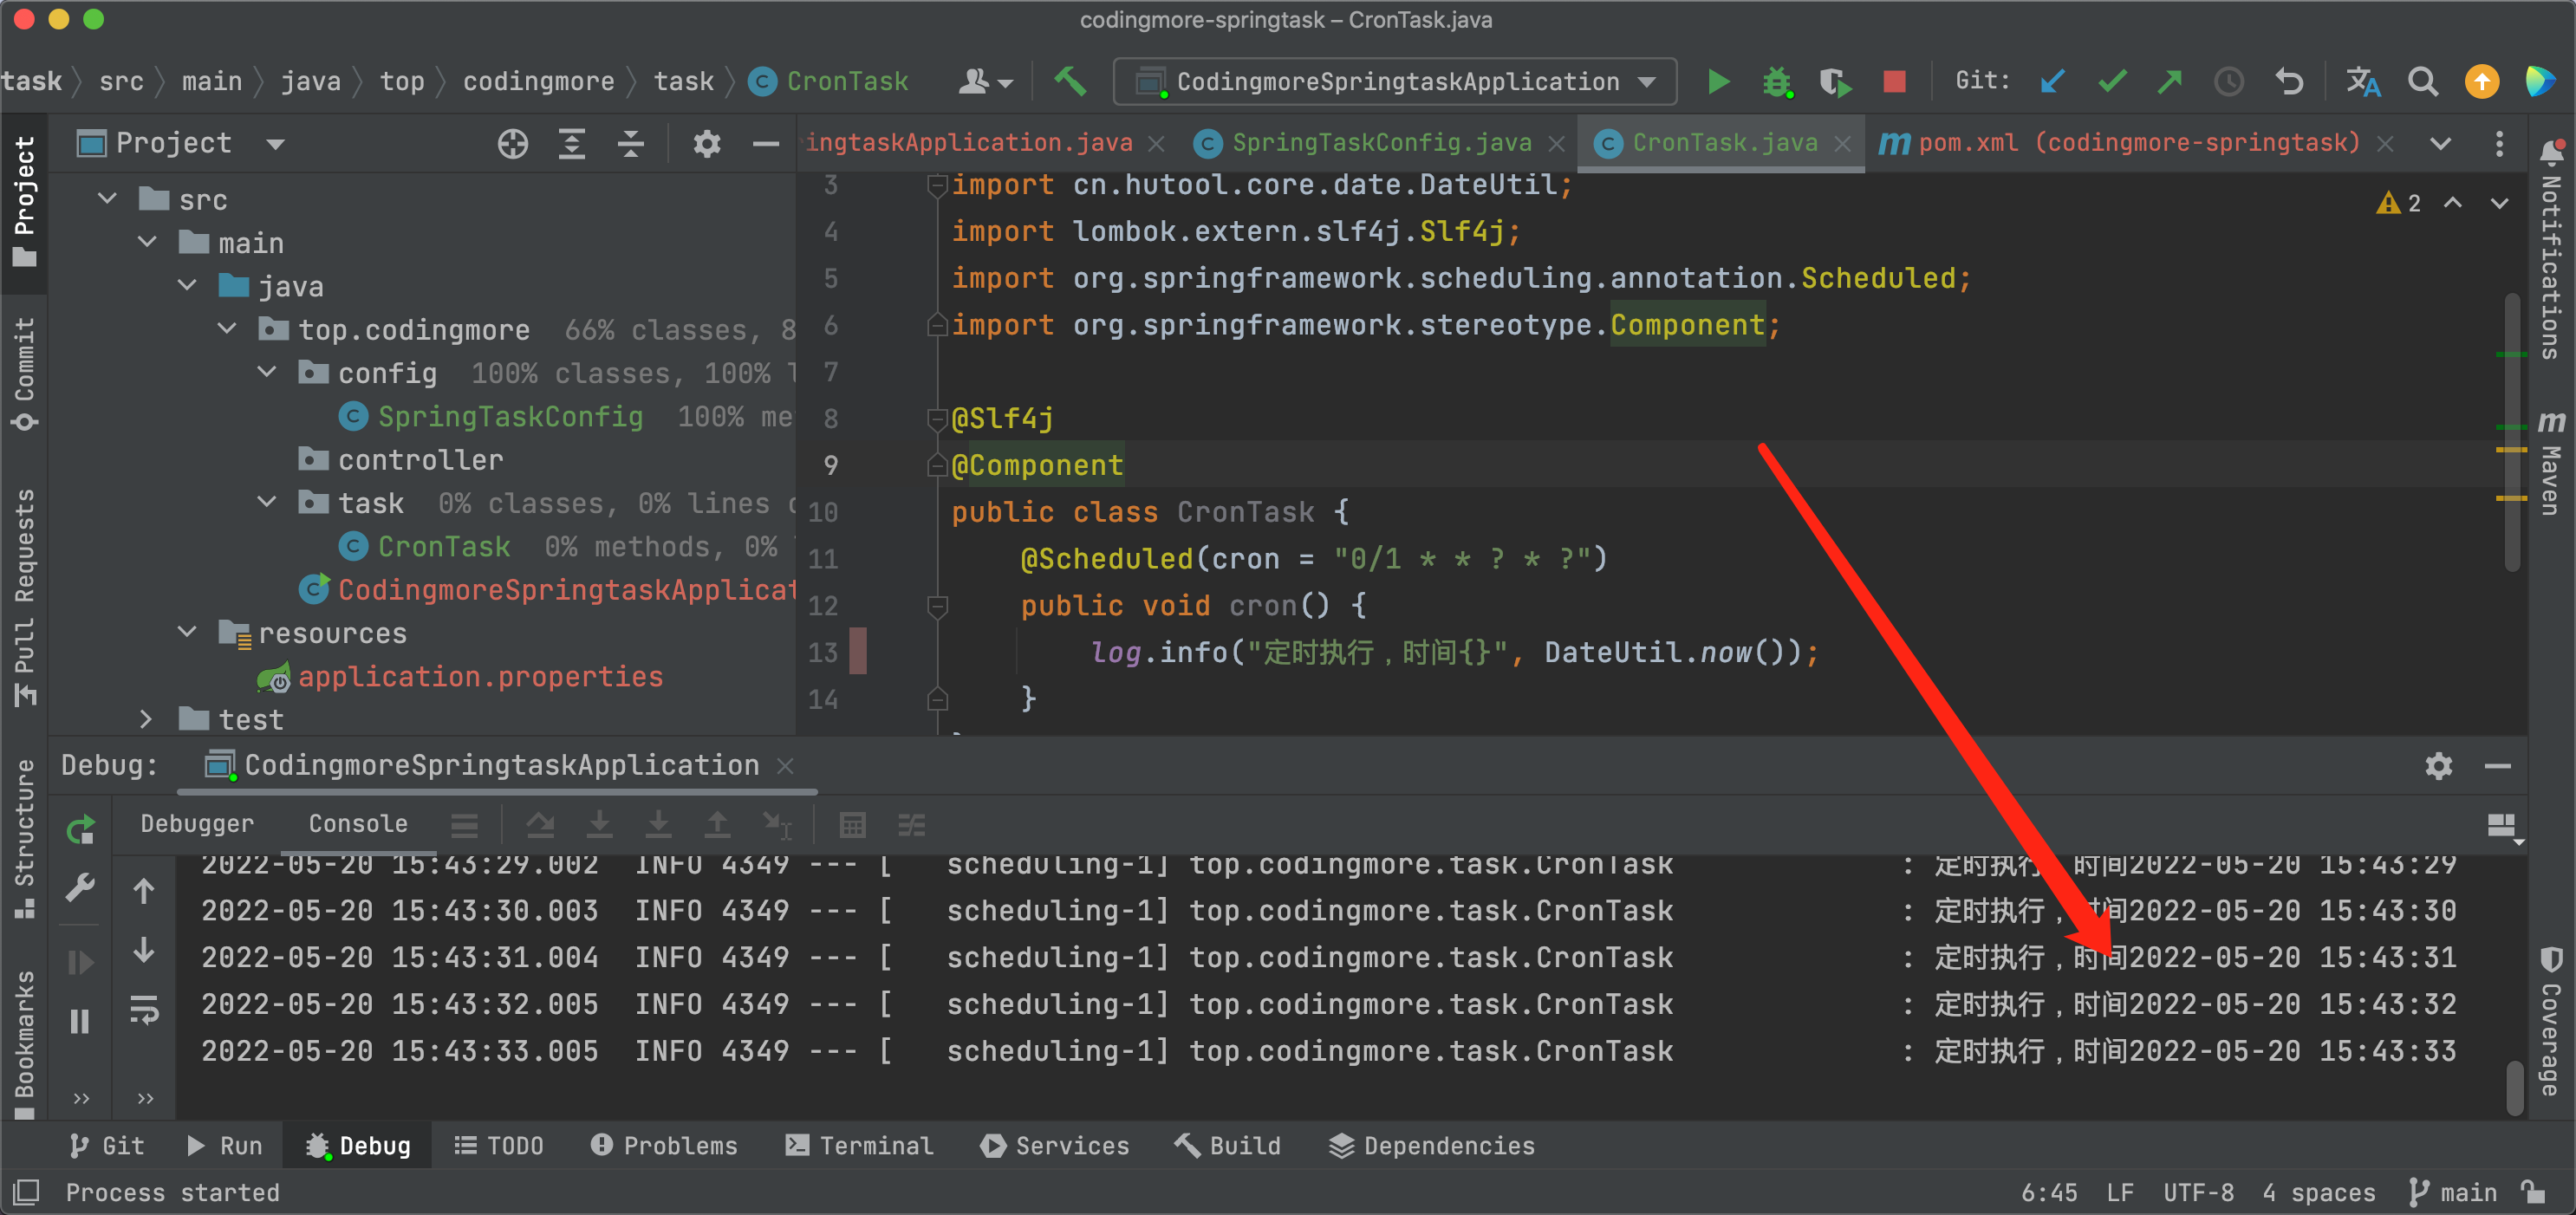Click the green Run application icon
The height and width of the screenshot is (1215, 2576).
[x=1718, y=82]
